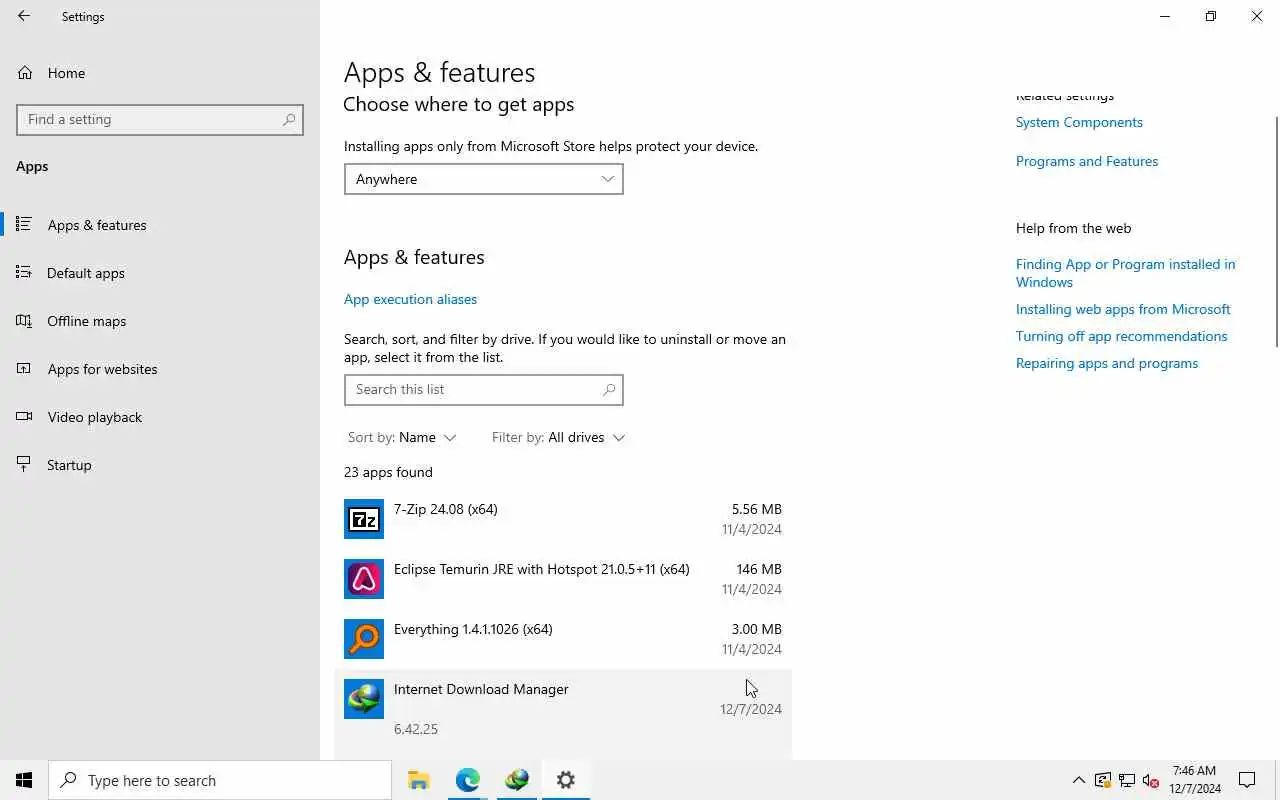Click the Internet Download Manager icon
This screenshot has width=1280, height=800.
pyautogui.click(x=364, y=699)
